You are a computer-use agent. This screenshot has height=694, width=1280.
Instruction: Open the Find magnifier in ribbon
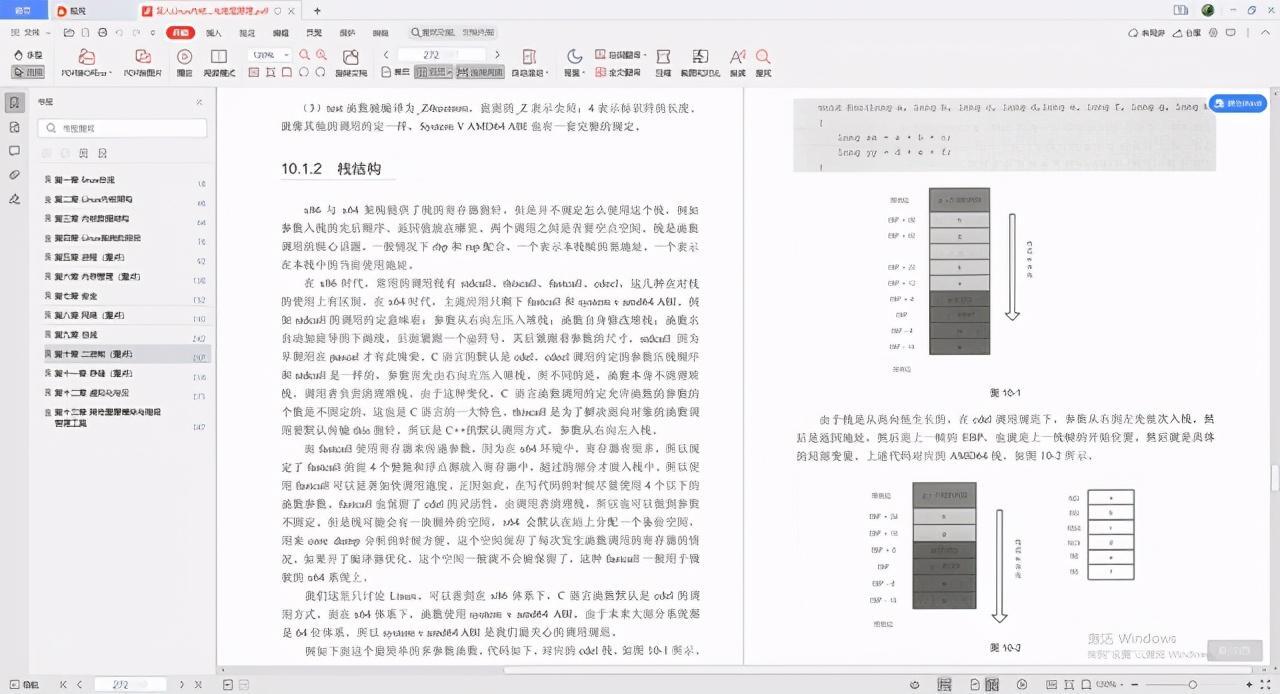click(763, 63)
